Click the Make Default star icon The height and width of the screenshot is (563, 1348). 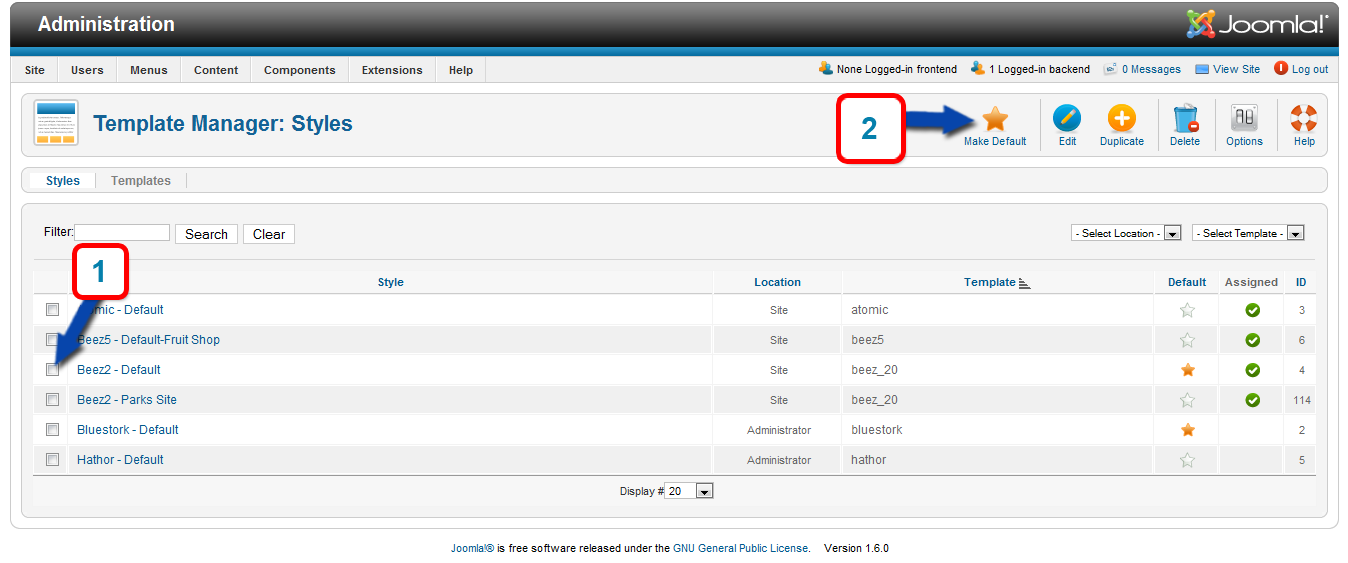[x=994, y=120]
